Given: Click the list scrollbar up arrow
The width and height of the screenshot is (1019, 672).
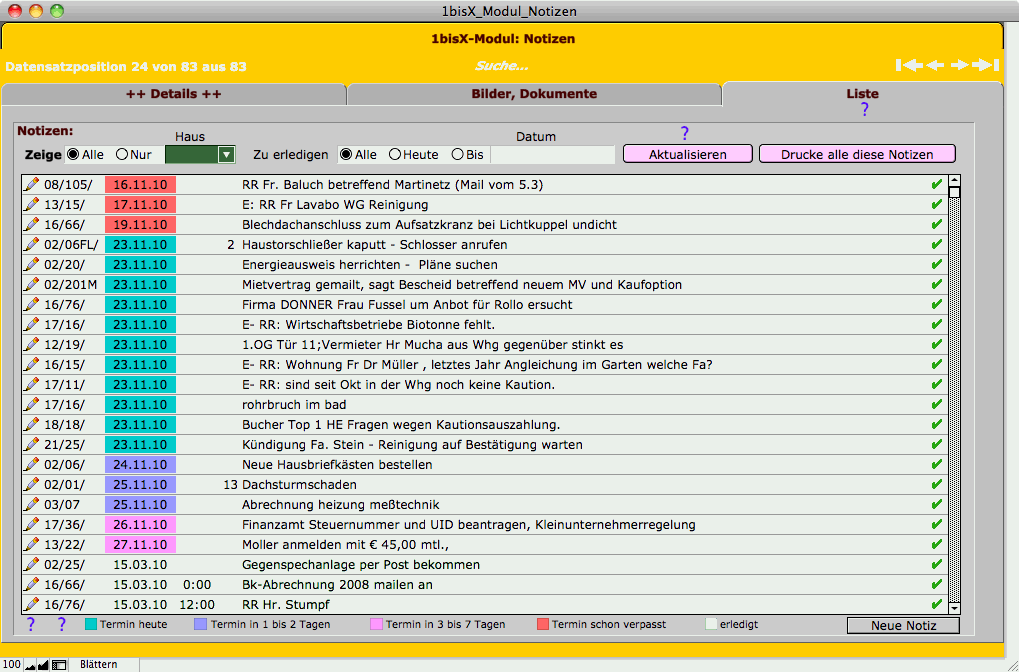Looking at the screenshot, I should point(954,181).
